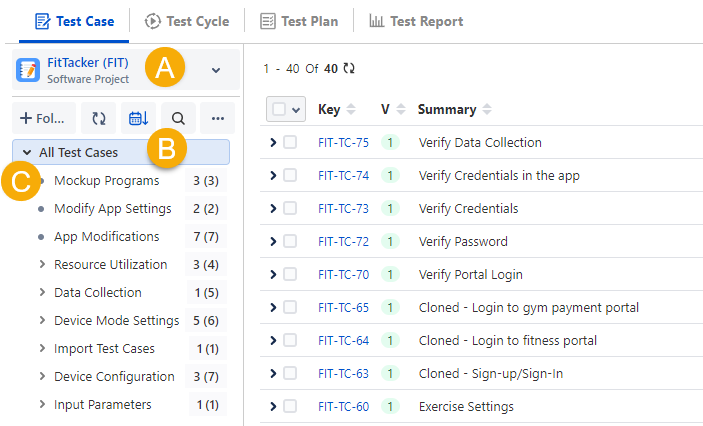This screenshot has height=426, width=703.
Task: Refresh the test case list count
Action: click(349, 69)
